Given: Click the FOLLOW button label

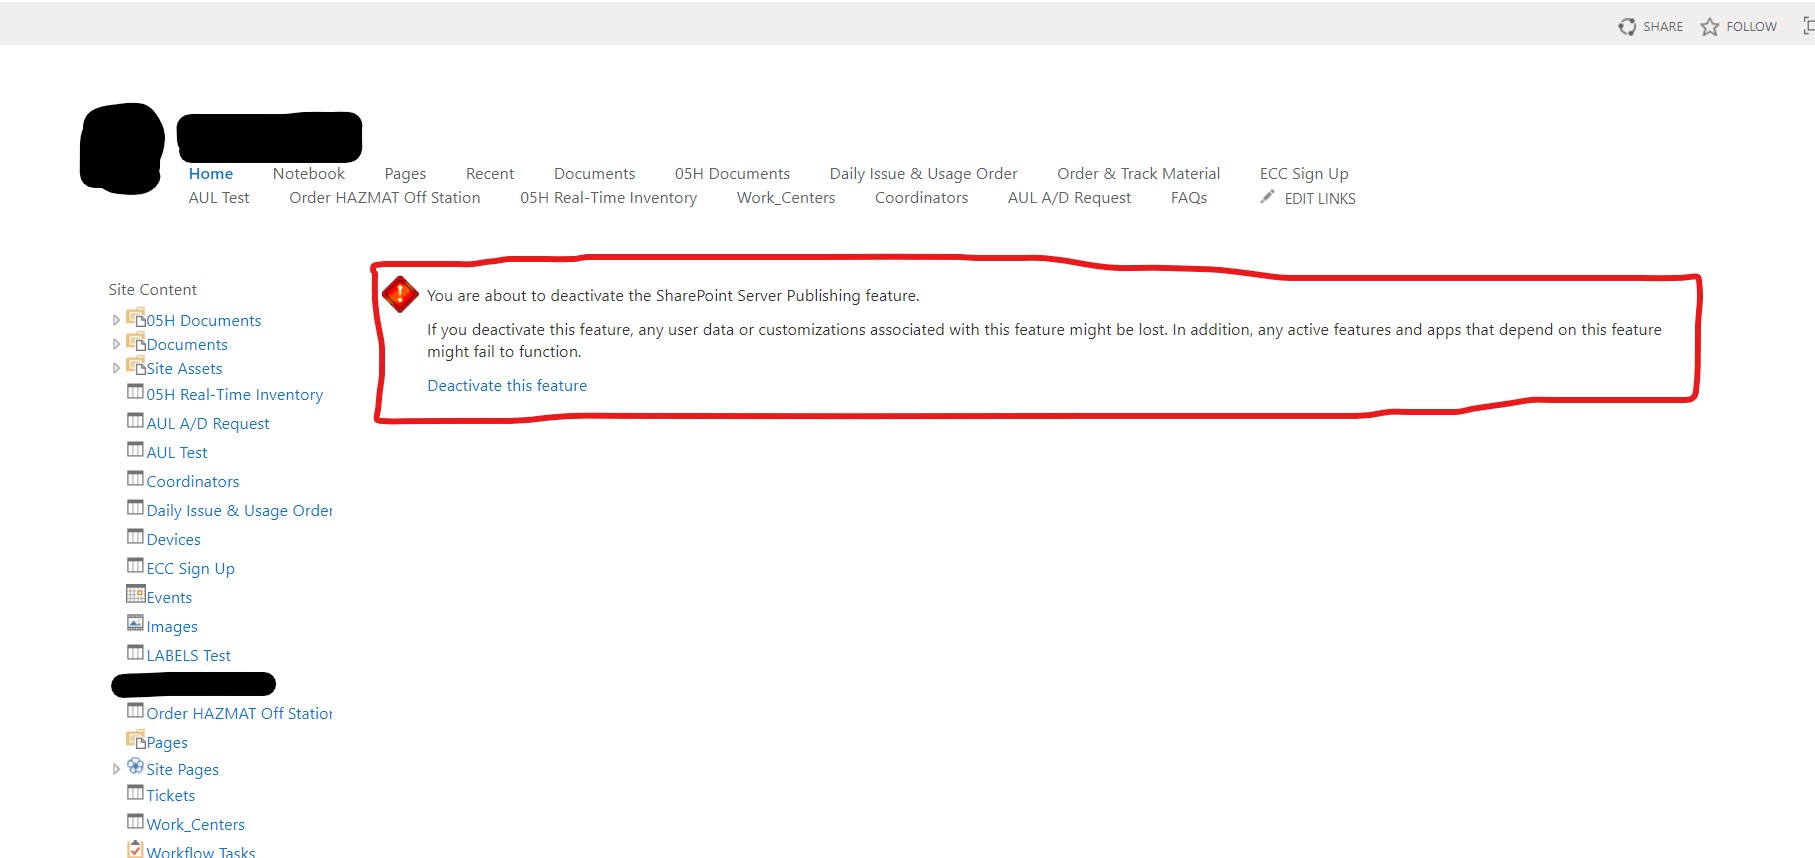Looking at the screenshot, I should pos(1752,27).
